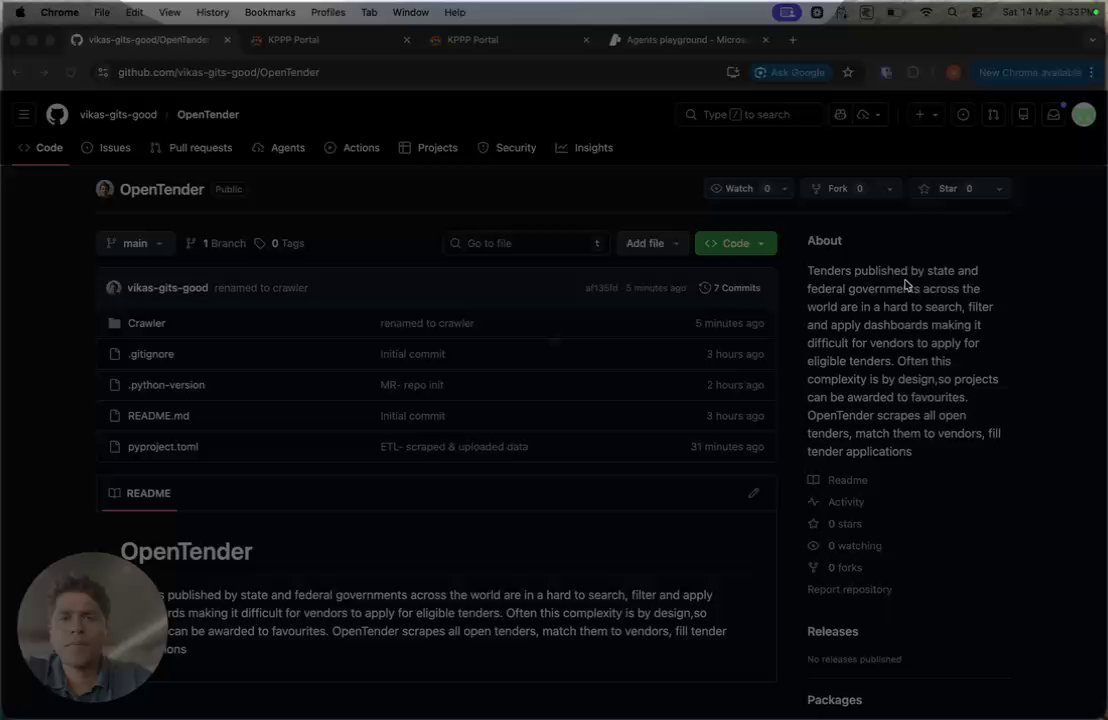Viewport: 1108px width, 720px height.
Task: View the 7 Commits history link
Action: (x=729, y=288)
